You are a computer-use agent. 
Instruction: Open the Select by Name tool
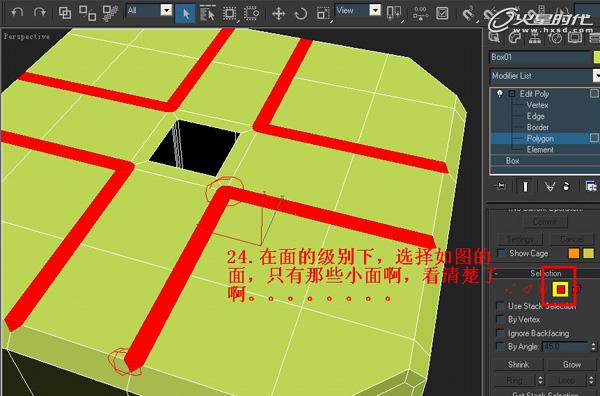point(207,13)
